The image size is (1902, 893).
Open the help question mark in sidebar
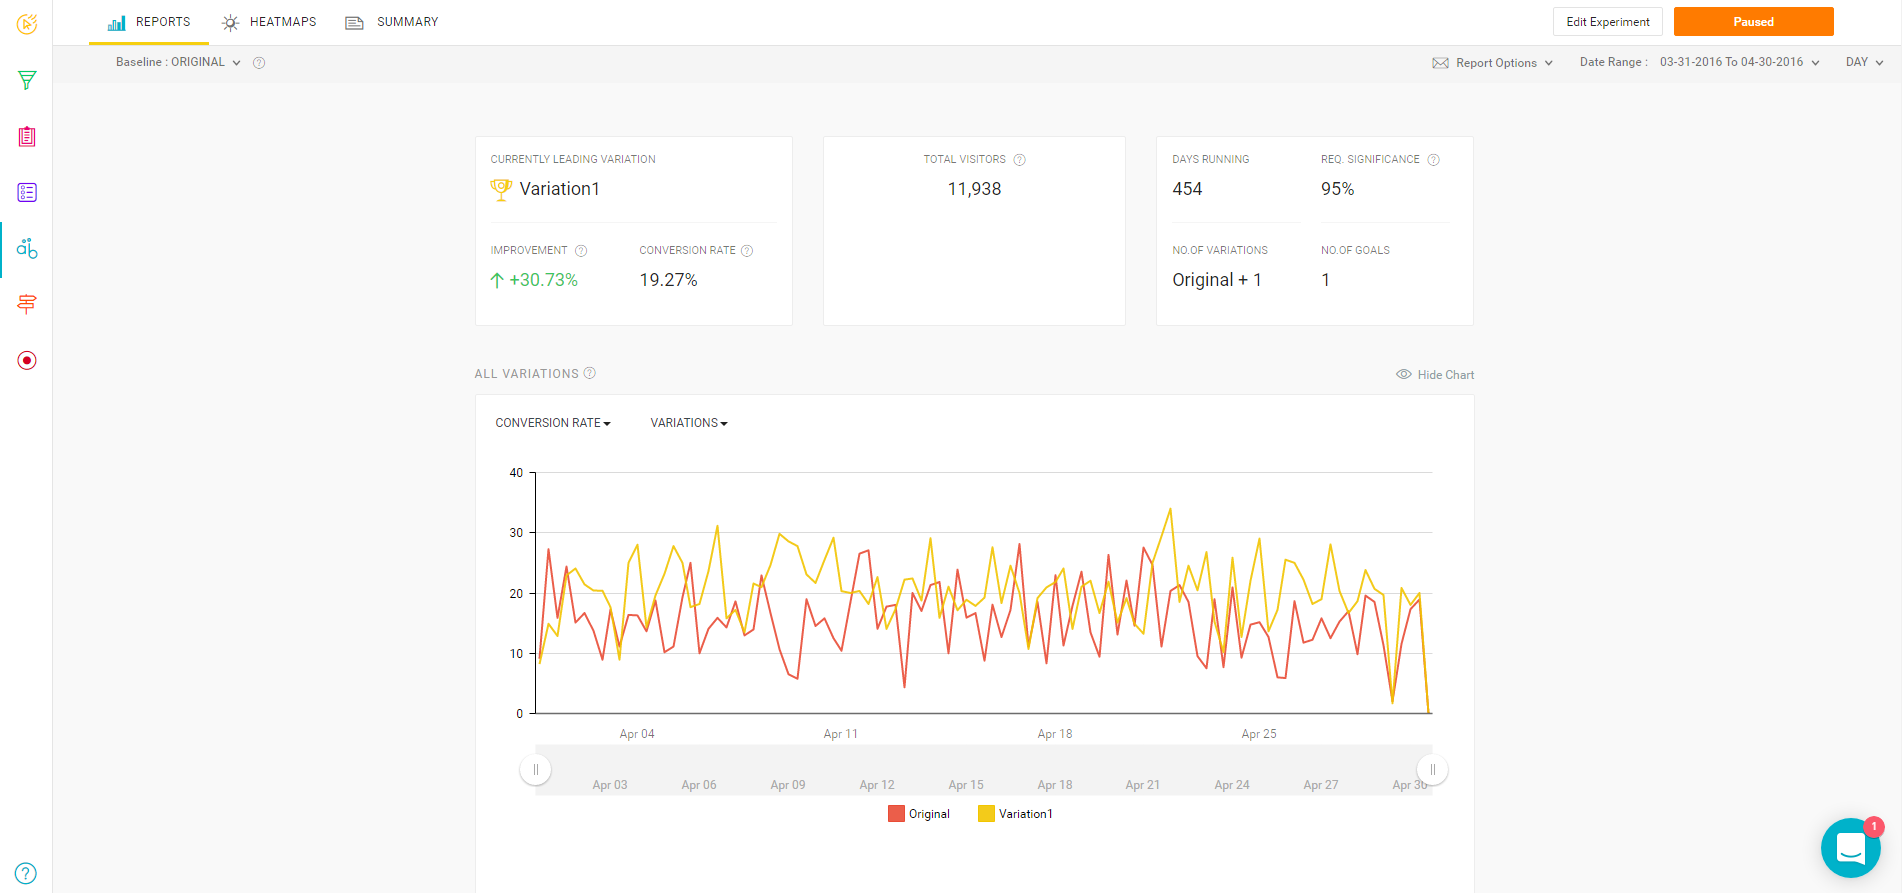coord(26,873)
